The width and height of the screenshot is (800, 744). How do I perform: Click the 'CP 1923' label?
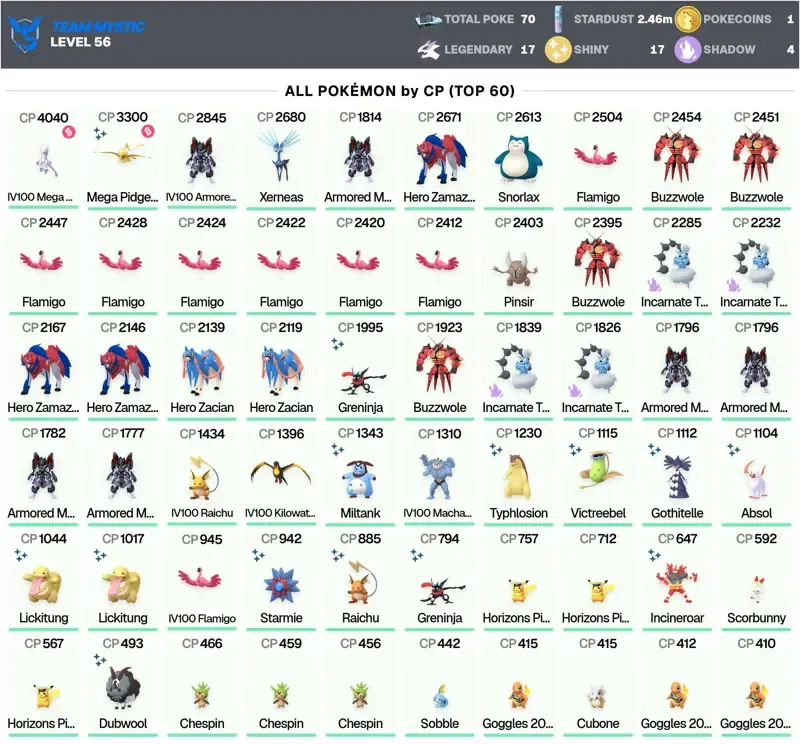[x=439, y=328]
